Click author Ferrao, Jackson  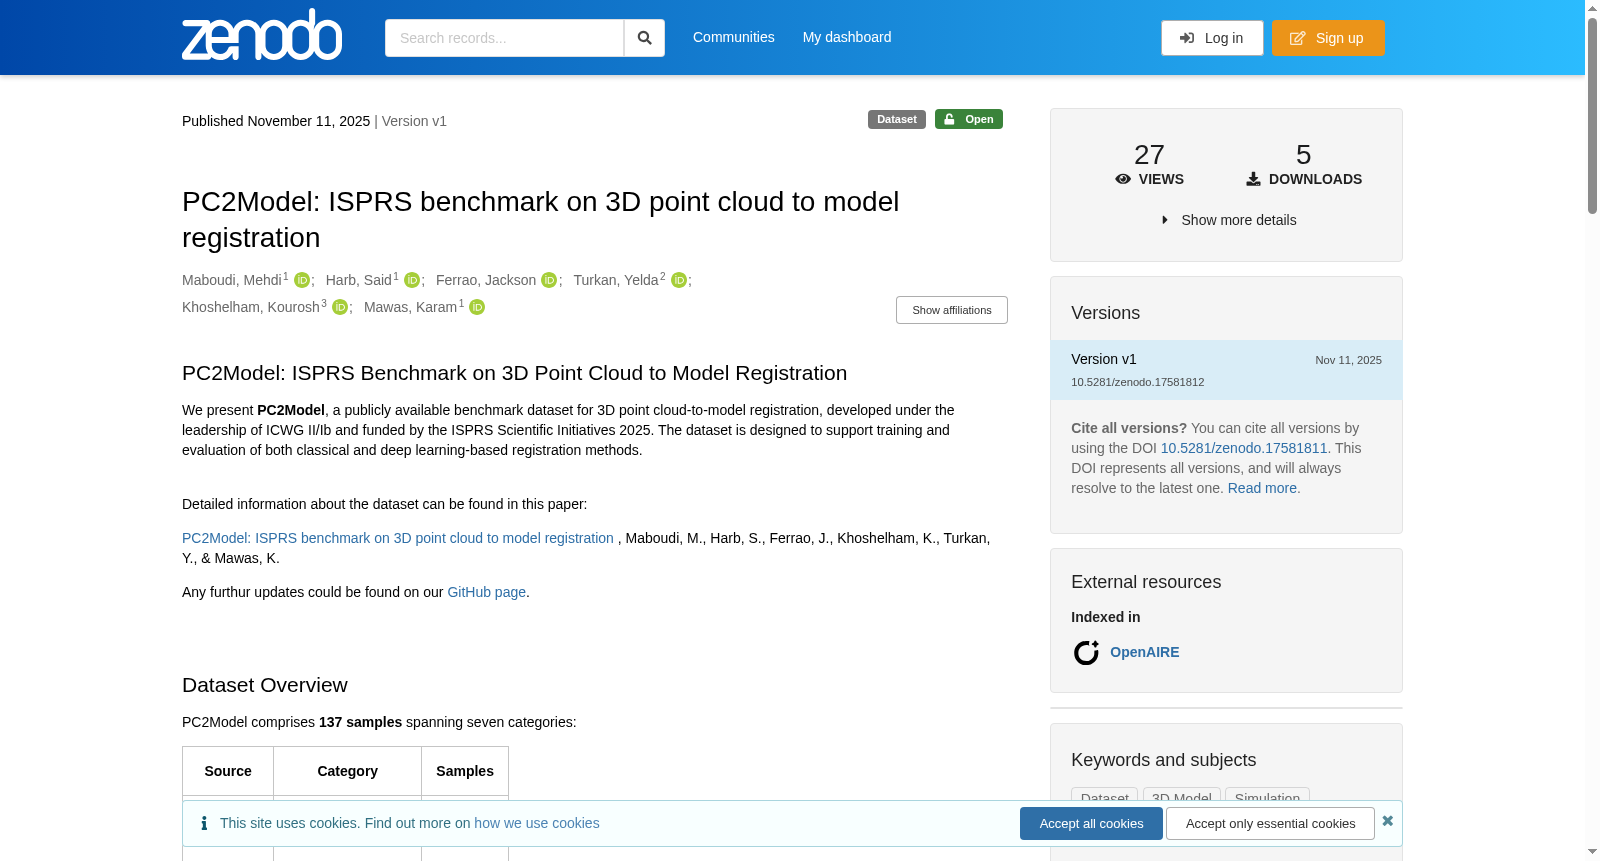point(486,280)
